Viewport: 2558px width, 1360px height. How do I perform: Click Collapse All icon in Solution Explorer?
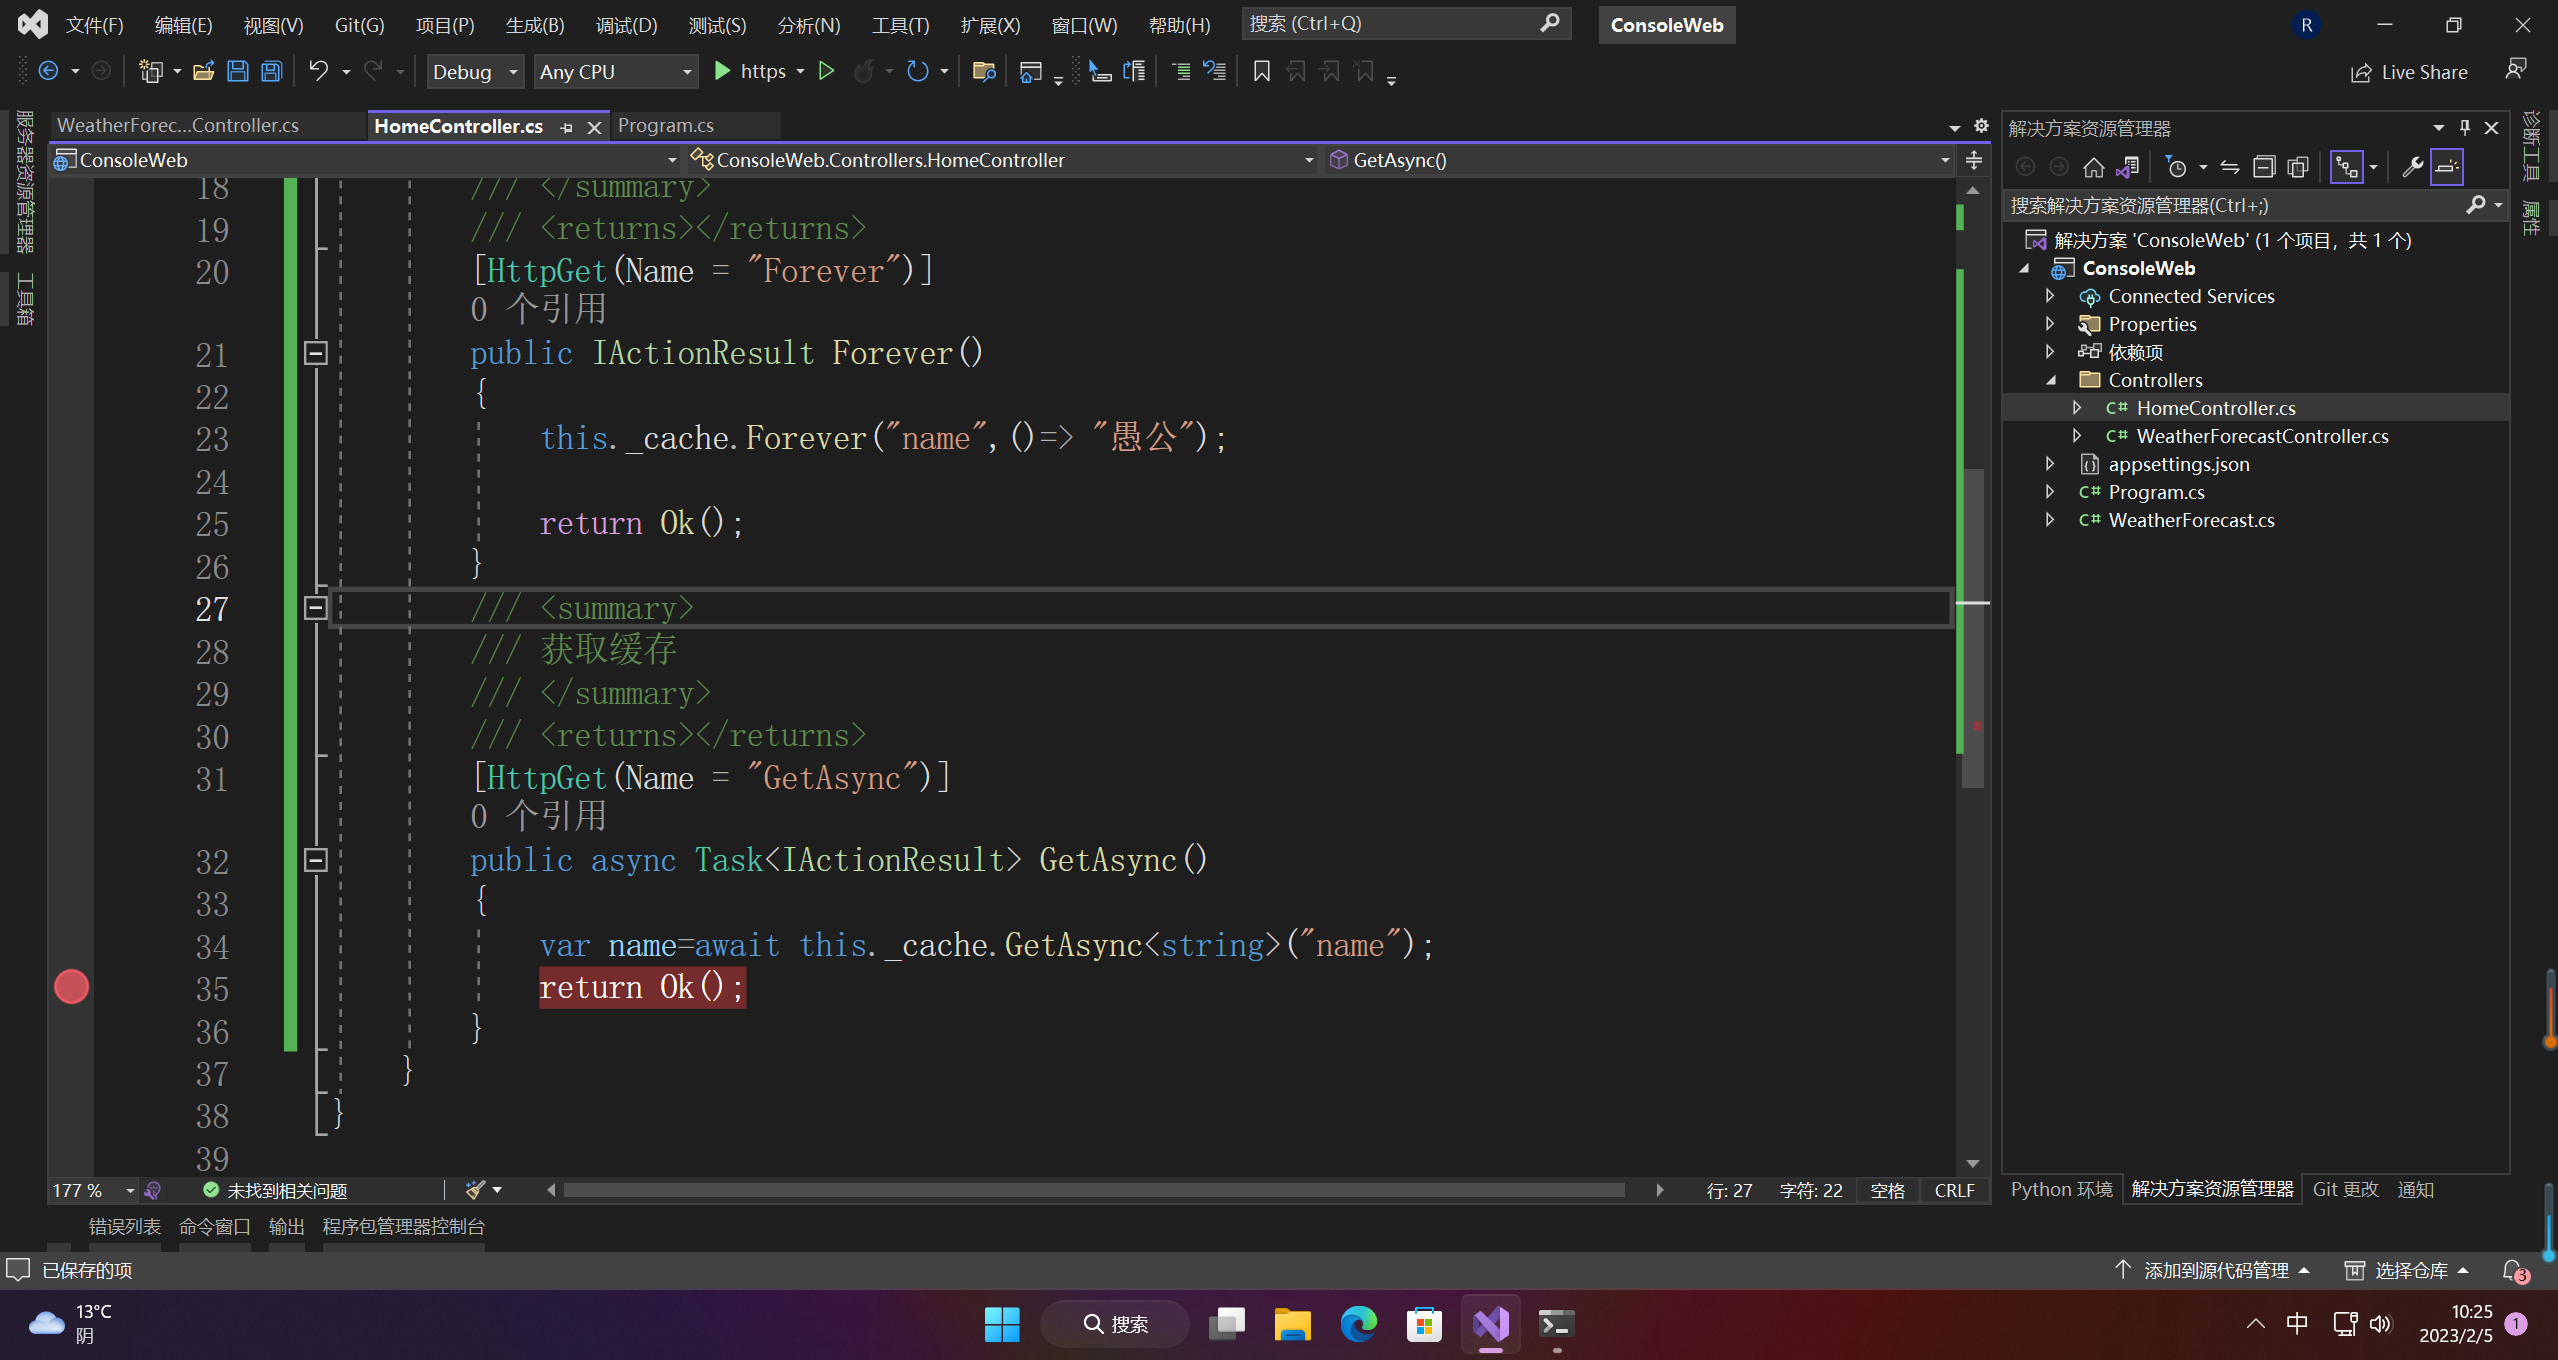pos(2263,167)
